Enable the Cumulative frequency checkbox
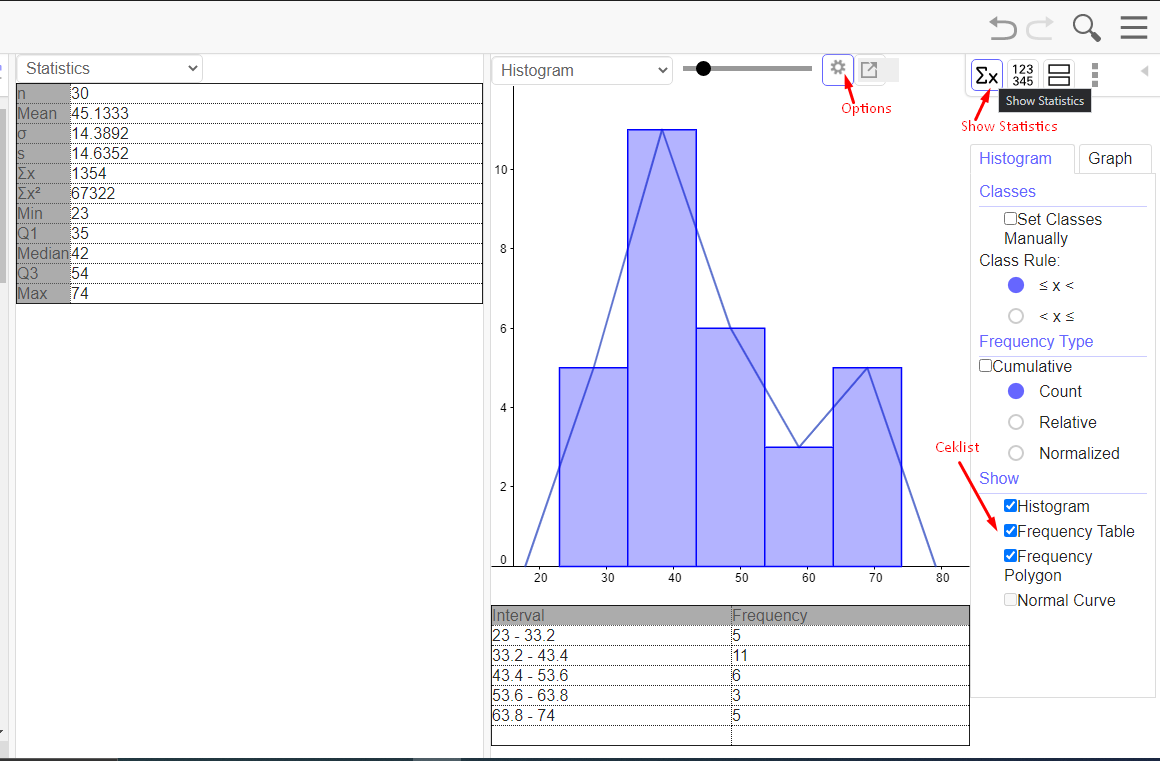The image size is (1160, 761). [985, 365]
